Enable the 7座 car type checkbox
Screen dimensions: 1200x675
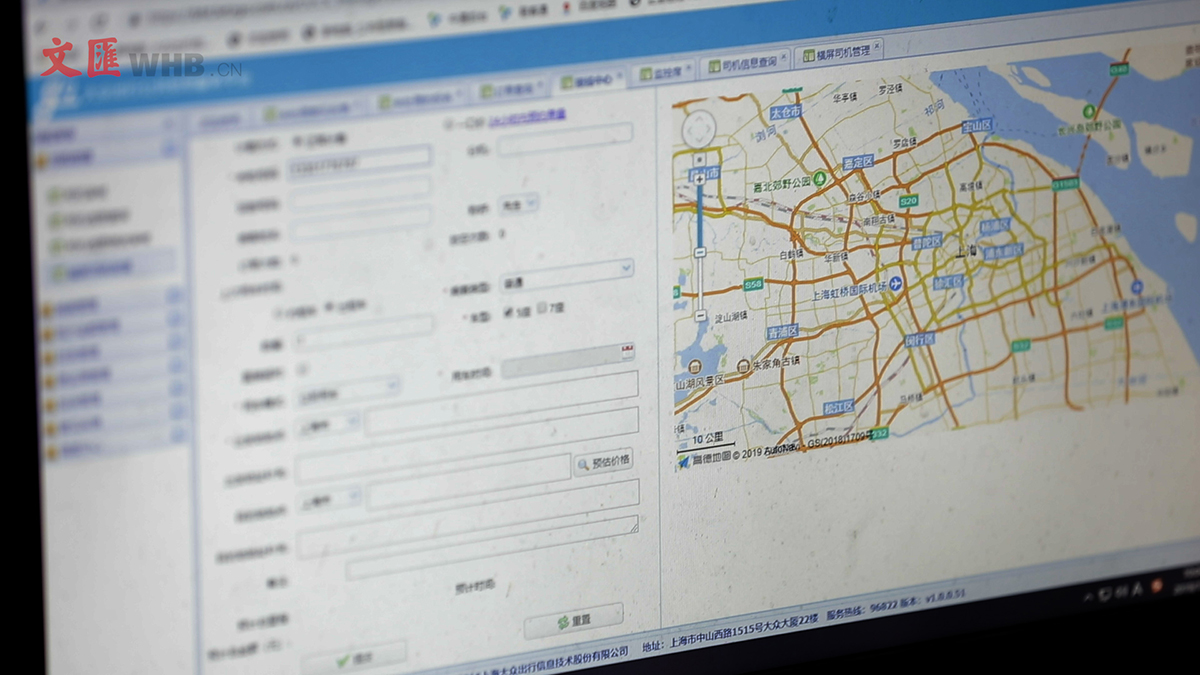(543, 309)
